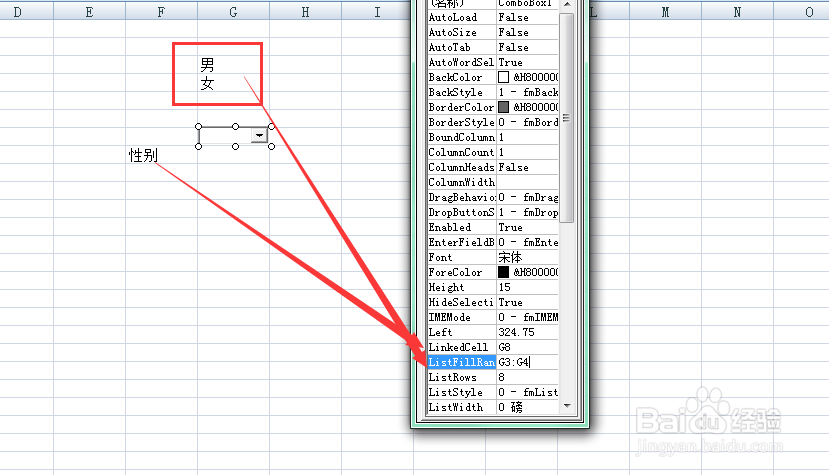Click the ComboBox text area on the sheet
Viewport: 829px width, 475px height.
click(x=225, y=135)
